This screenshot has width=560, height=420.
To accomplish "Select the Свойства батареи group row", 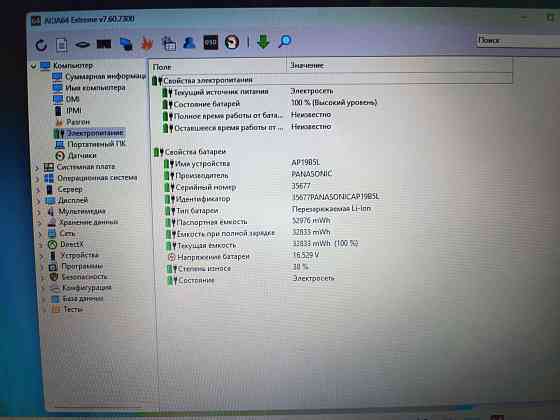I will pos(195,152).
